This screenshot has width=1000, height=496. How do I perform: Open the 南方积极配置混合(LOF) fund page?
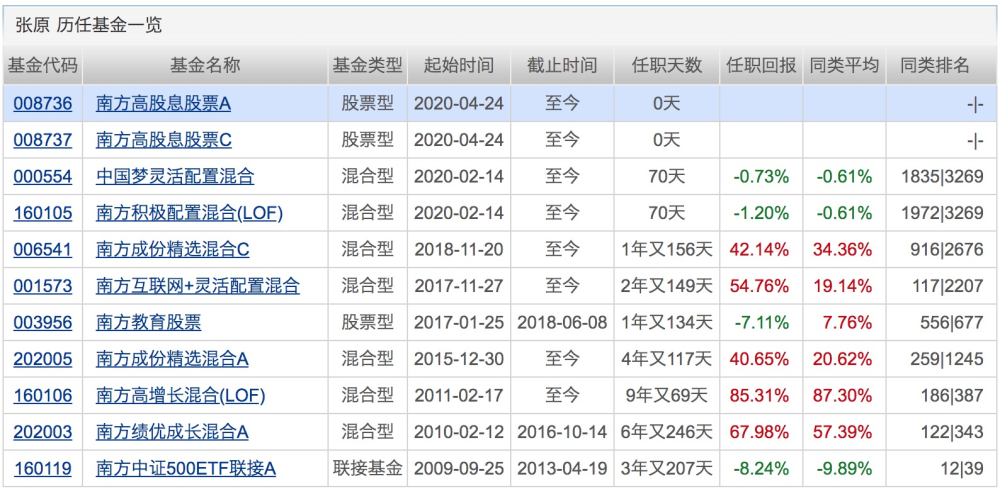189,213
